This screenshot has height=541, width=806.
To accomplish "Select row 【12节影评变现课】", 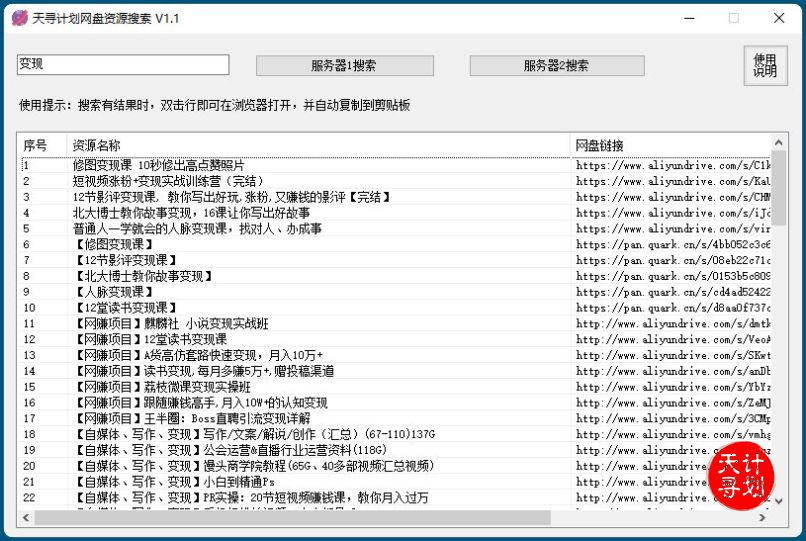I will 396,260.
